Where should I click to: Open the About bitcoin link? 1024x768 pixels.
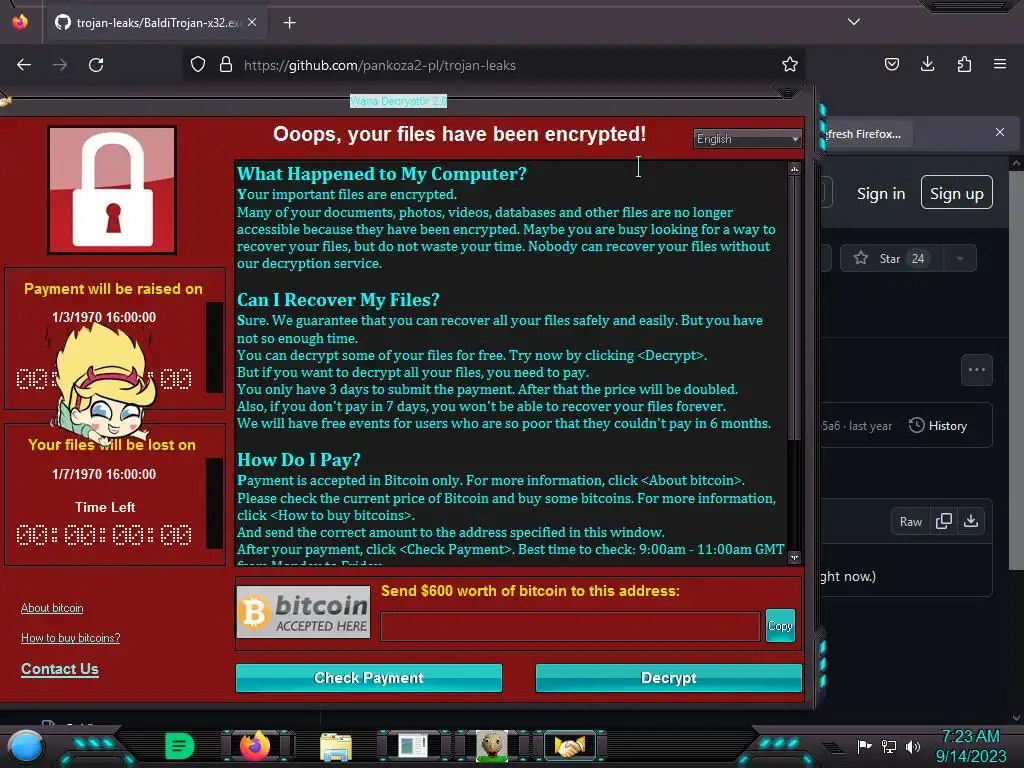point(52,608)
